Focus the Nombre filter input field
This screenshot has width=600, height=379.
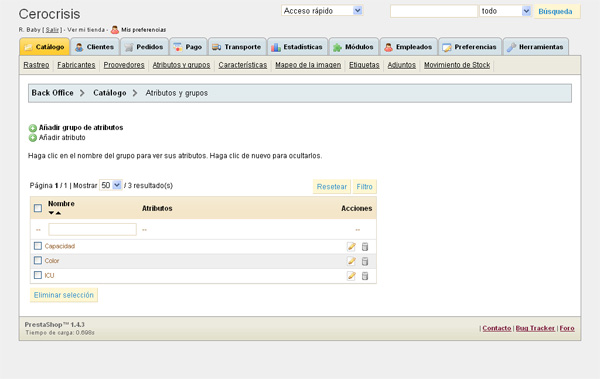pyautogui.click(x=92, y=229)
